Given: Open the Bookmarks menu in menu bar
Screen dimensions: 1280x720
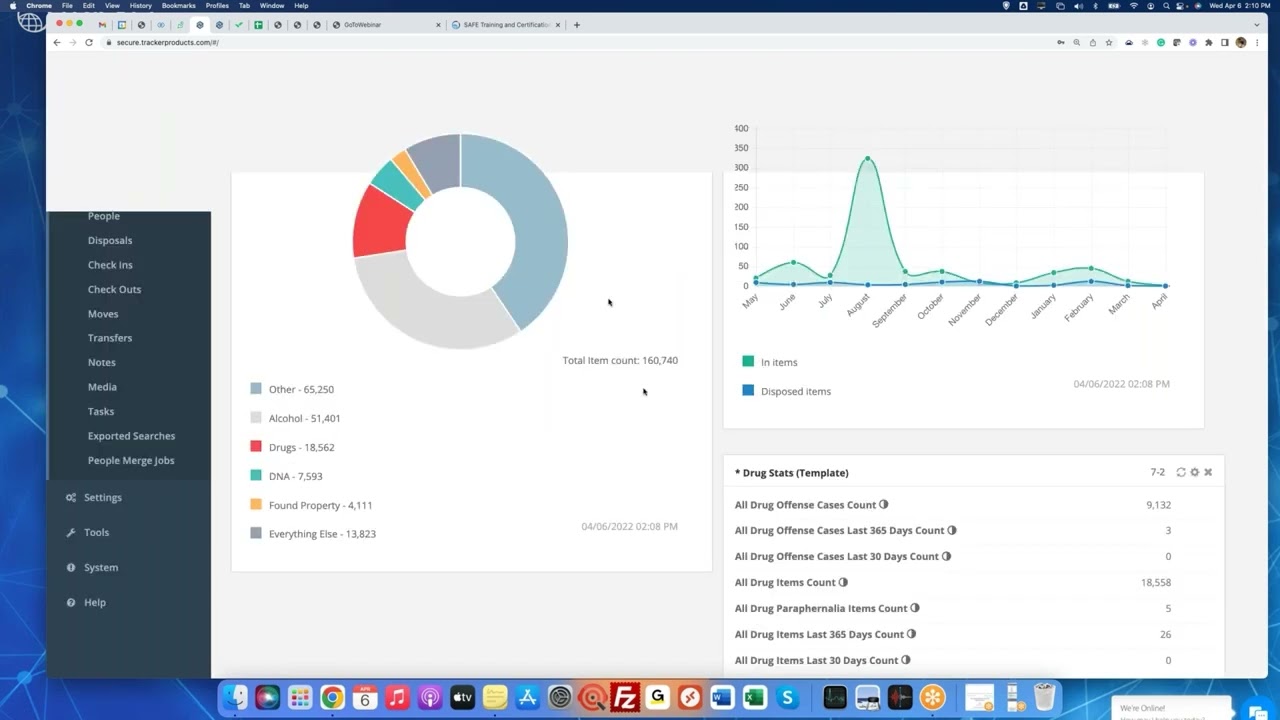Looking at the screenshot, I should 178,5.
